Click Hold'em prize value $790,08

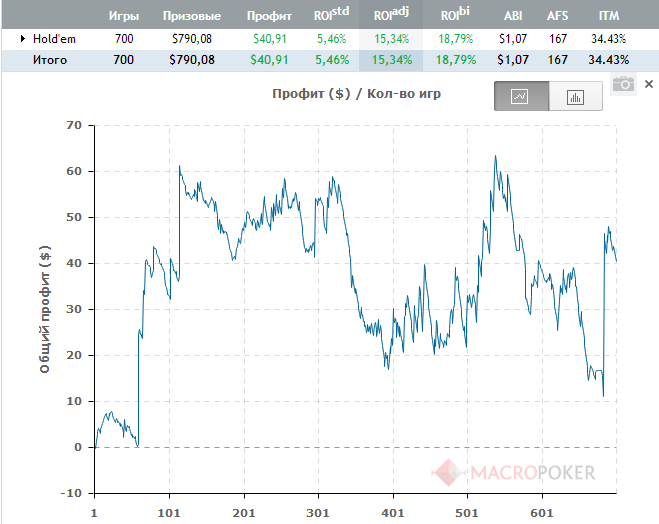coord(192,39)
